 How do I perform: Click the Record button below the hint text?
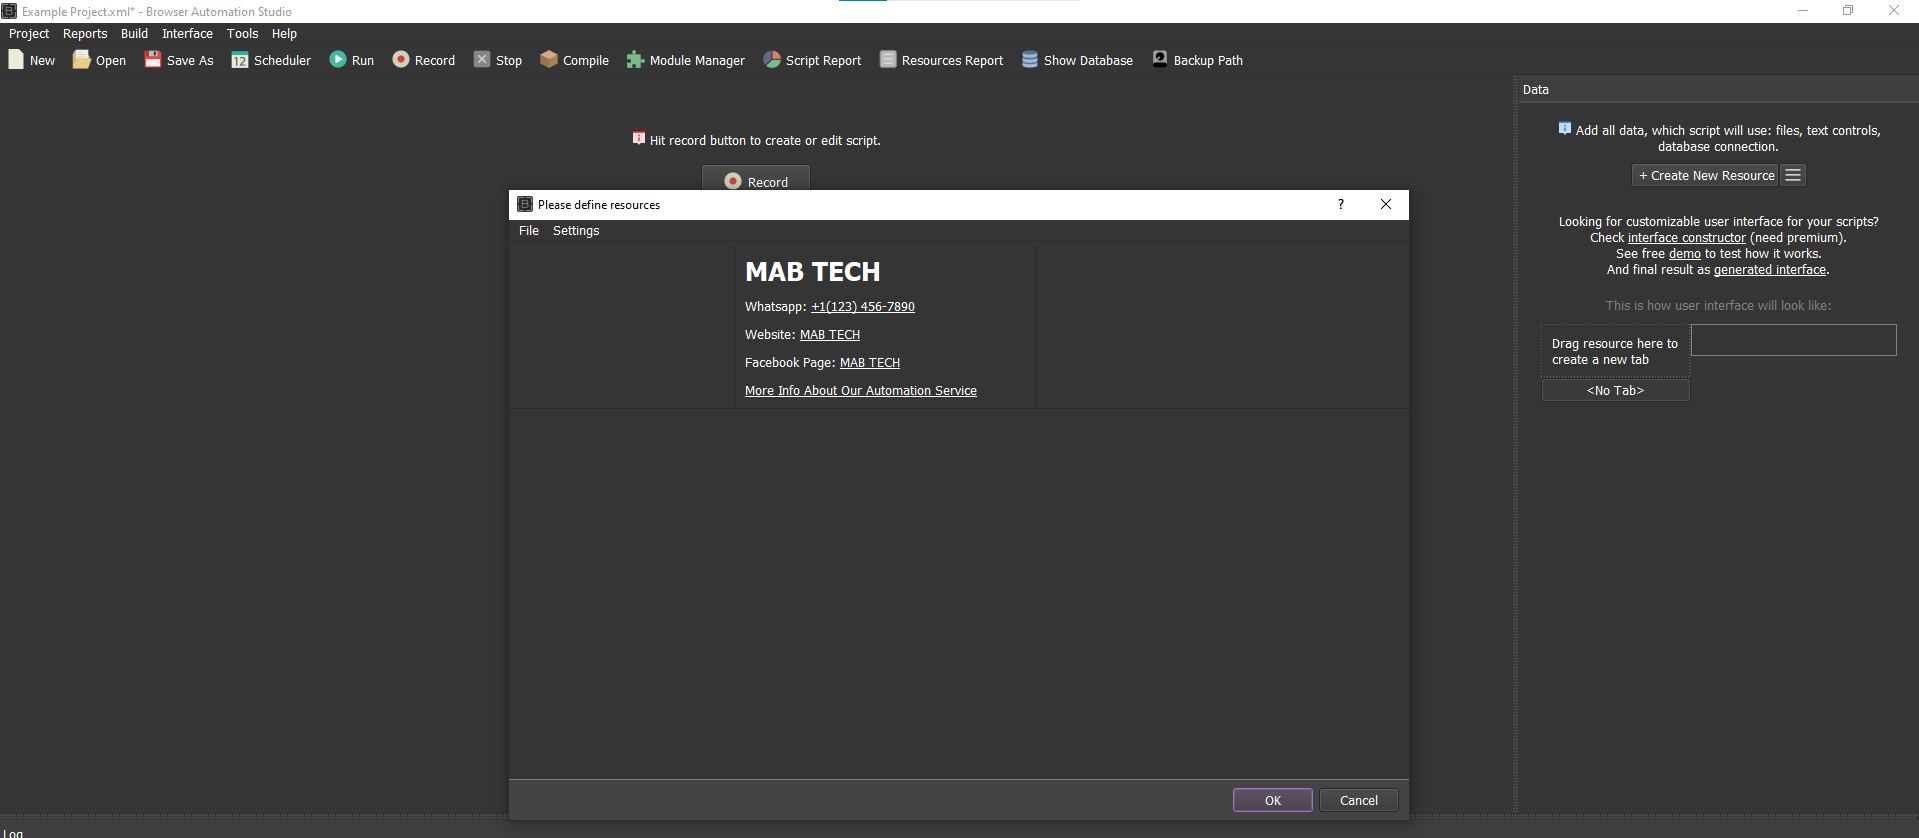click(x=756, y=180)
